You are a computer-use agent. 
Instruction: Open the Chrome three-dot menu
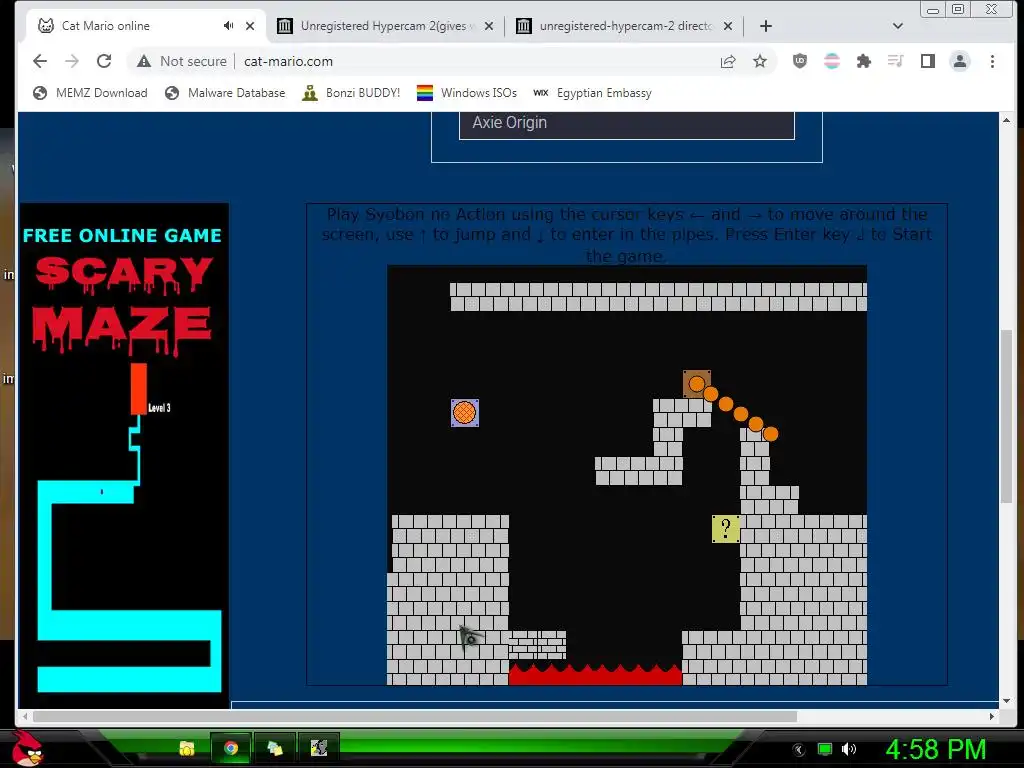992,61
